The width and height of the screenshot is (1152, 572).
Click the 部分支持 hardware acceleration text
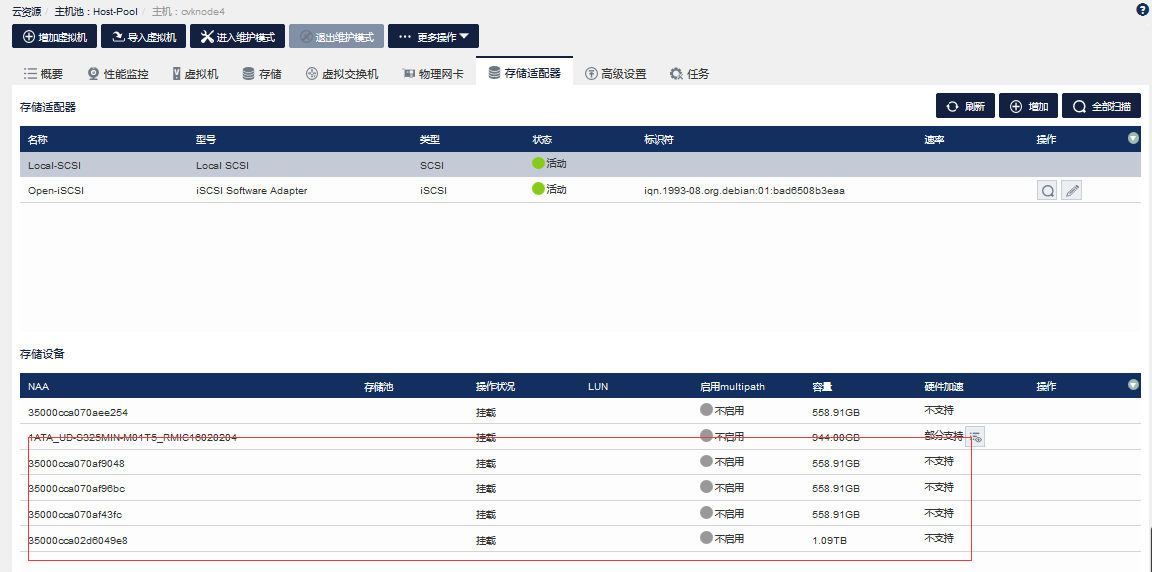pos(943,435)
